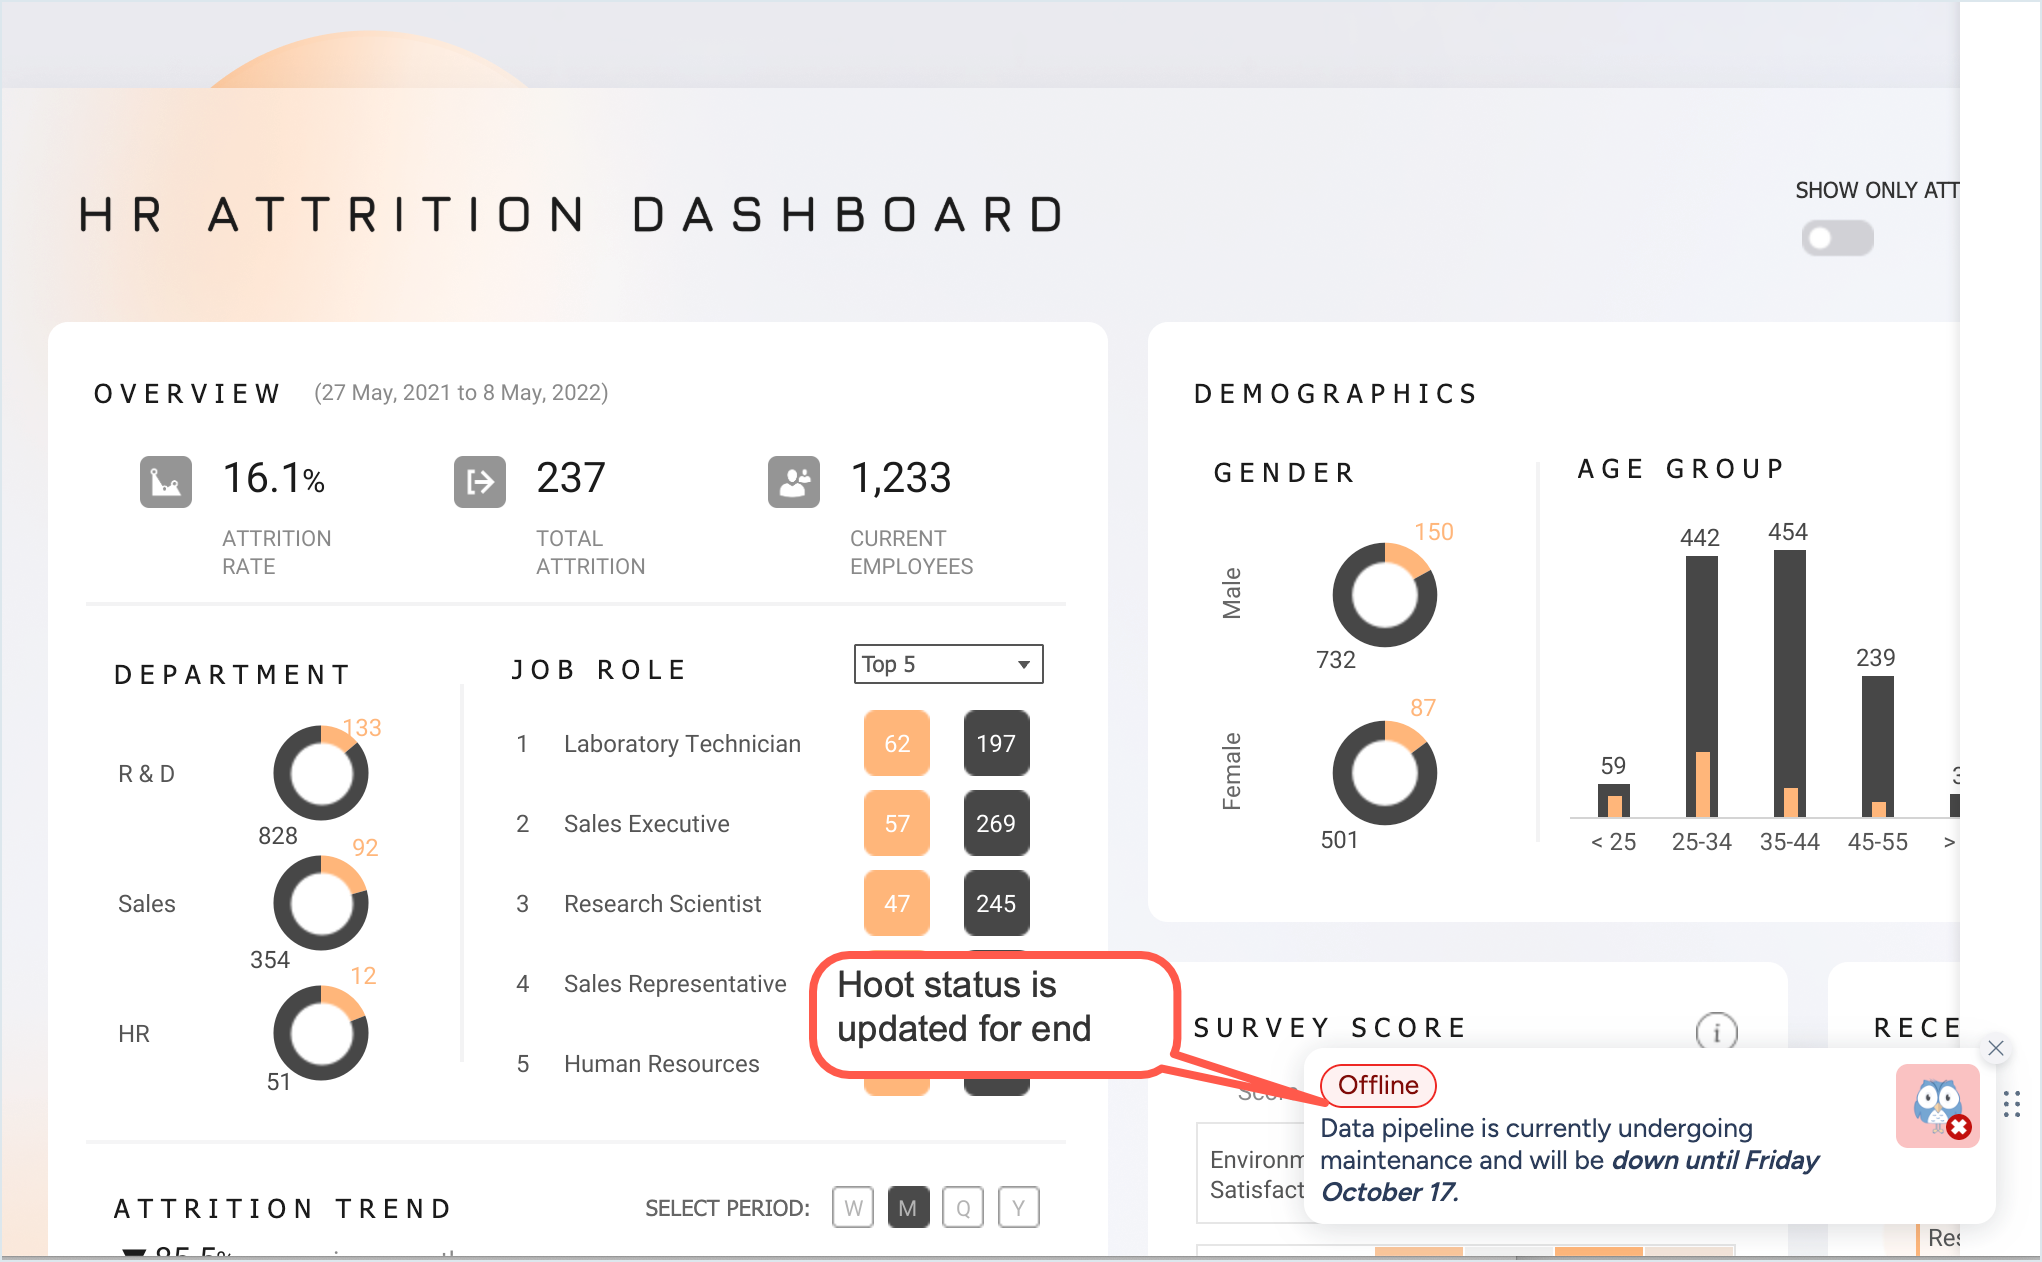The height and width of the screenshot is (1262, 2042).
Task: Select the weekly period W button
Action: [x=853, y=1207]
